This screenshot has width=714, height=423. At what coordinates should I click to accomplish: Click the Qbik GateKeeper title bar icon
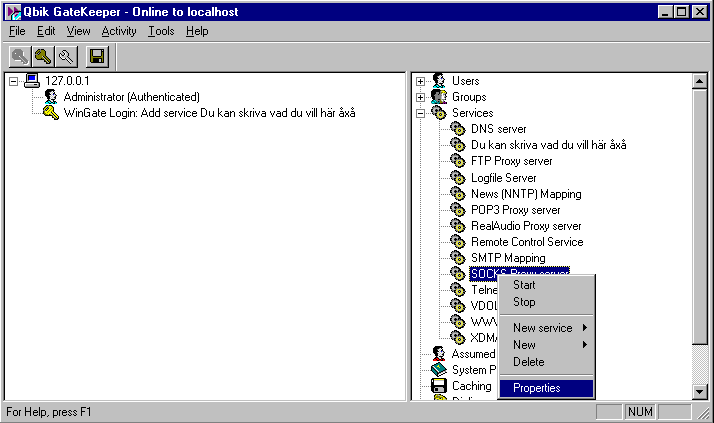coord(14,12)
